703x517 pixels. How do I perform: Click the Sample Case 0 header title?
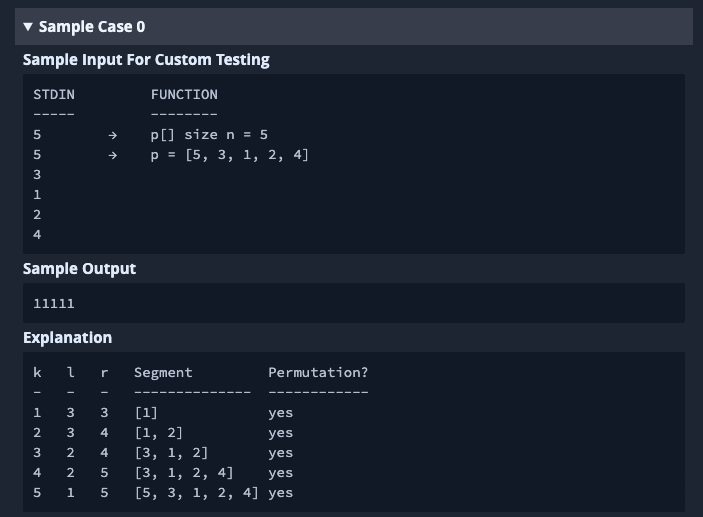[x=92, y=27]
